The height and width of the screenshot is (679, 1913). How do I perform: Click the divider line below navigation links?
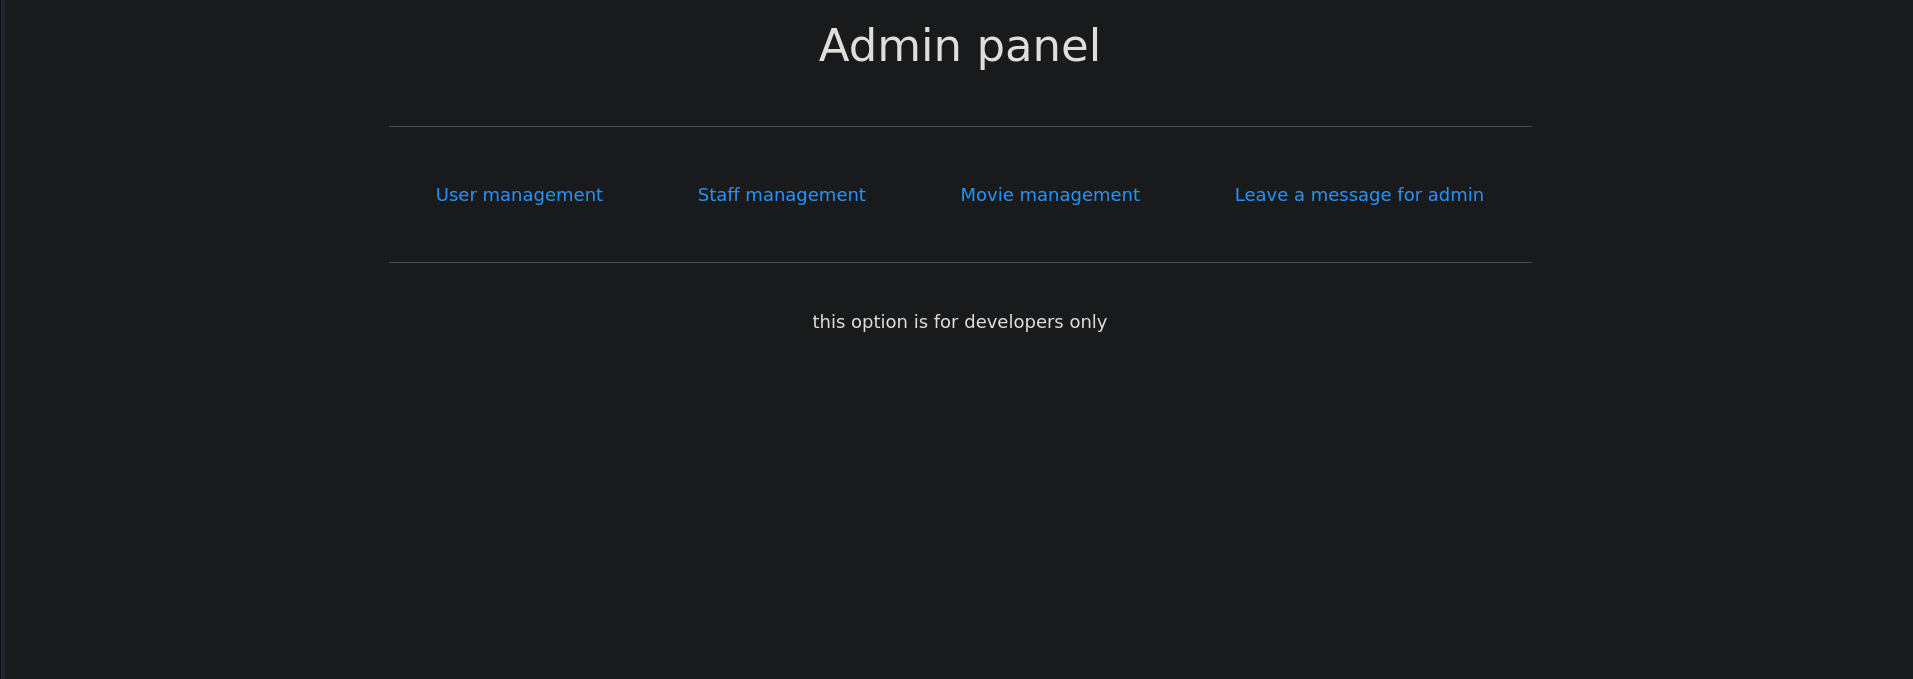(959, 262)
